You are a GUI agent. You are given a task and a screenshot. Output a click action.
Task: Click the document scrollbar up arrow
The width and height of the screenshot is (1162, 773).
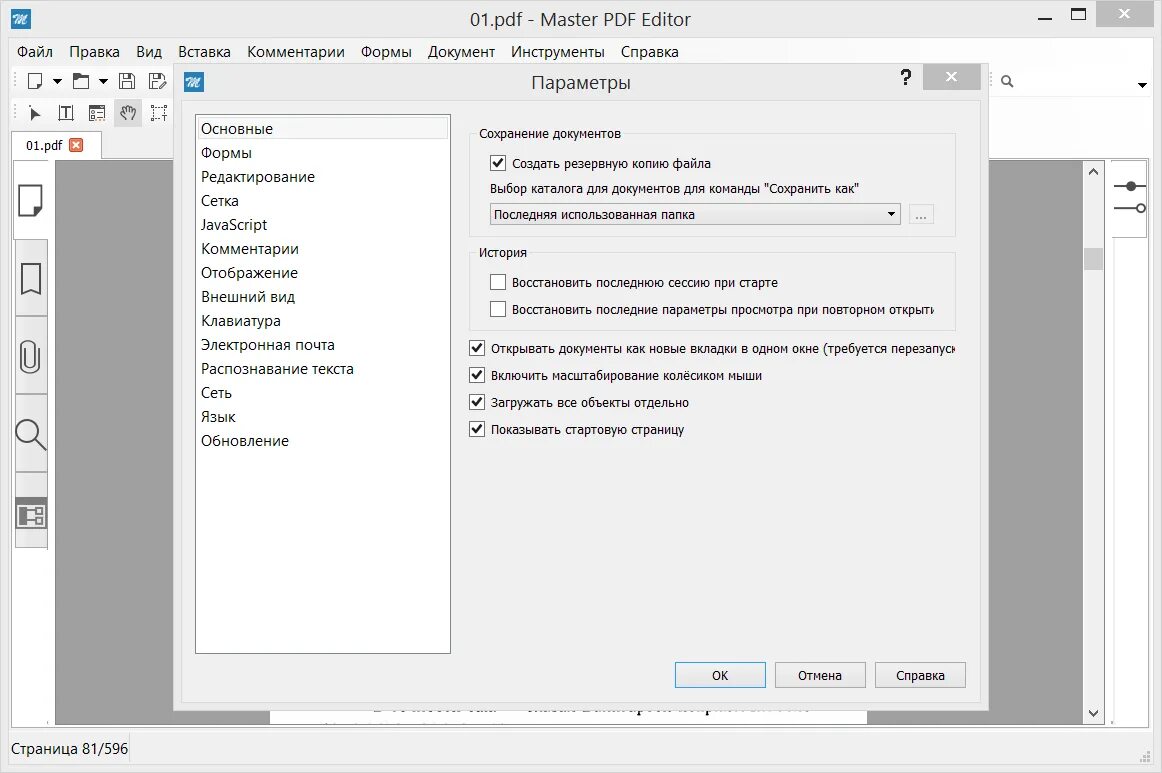point(1093,172)
